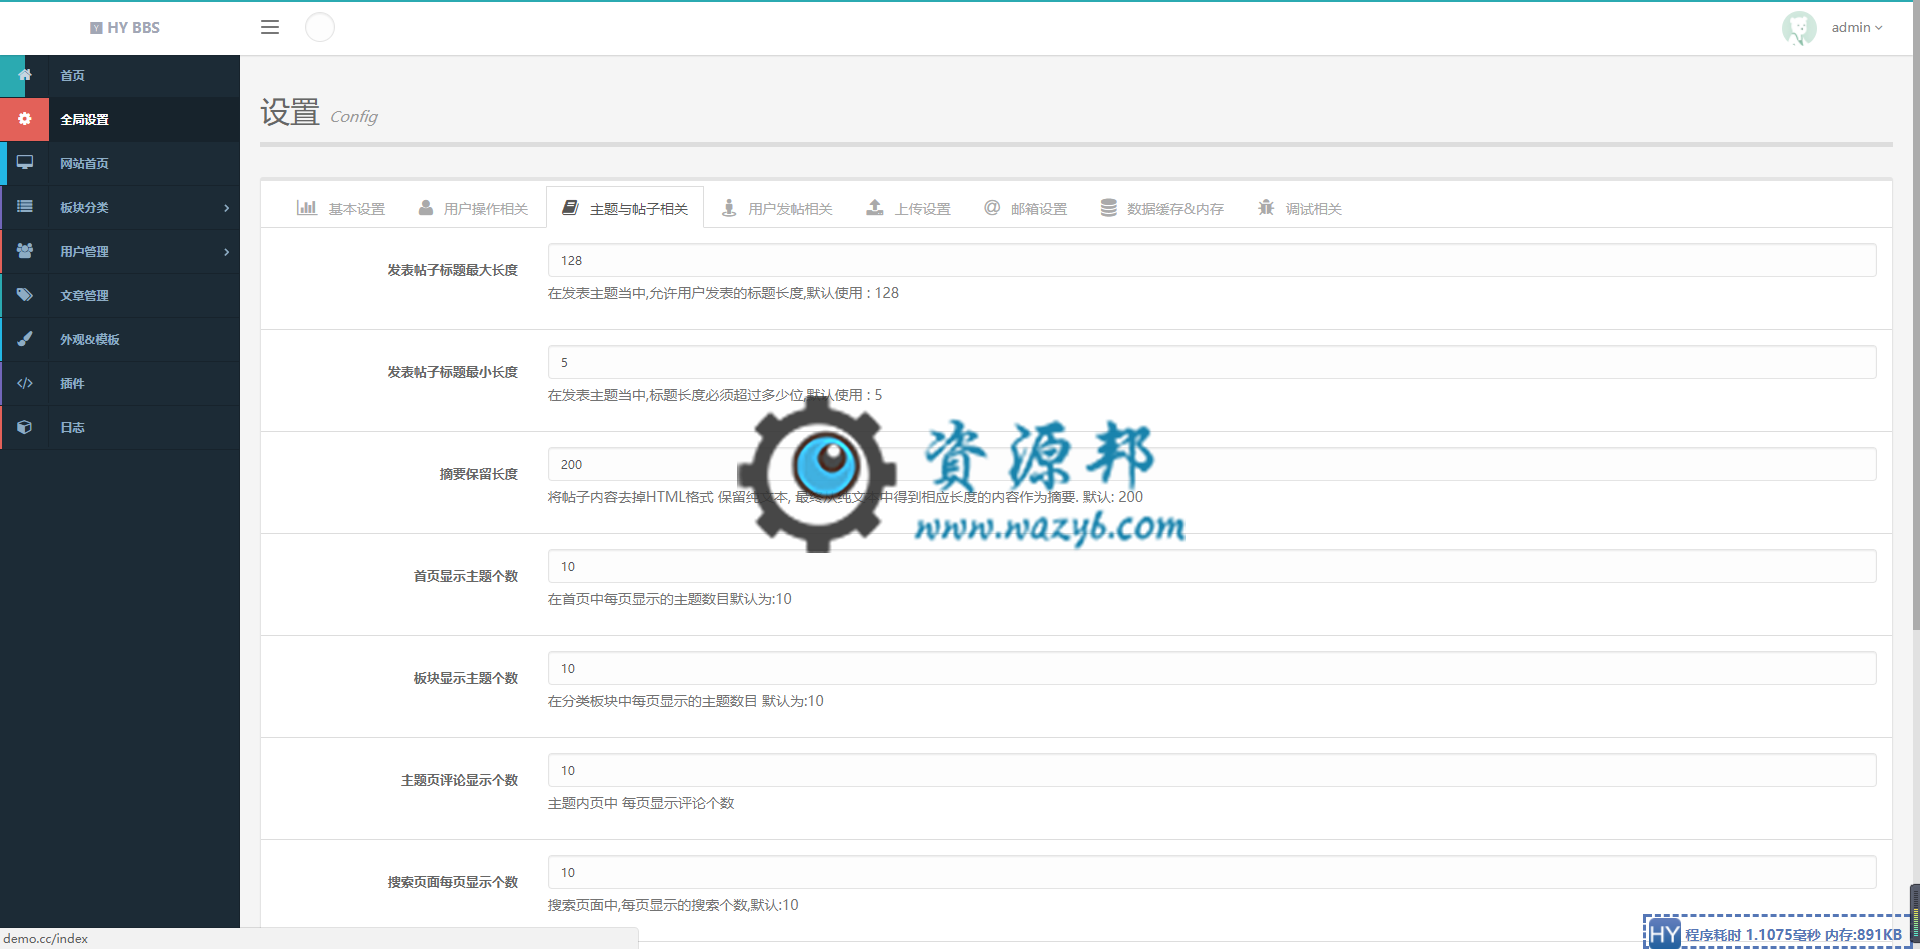1920x949 pixels.
Task: Click the book icon of 主题与帖子相关 tab
Action: (570, 207)
